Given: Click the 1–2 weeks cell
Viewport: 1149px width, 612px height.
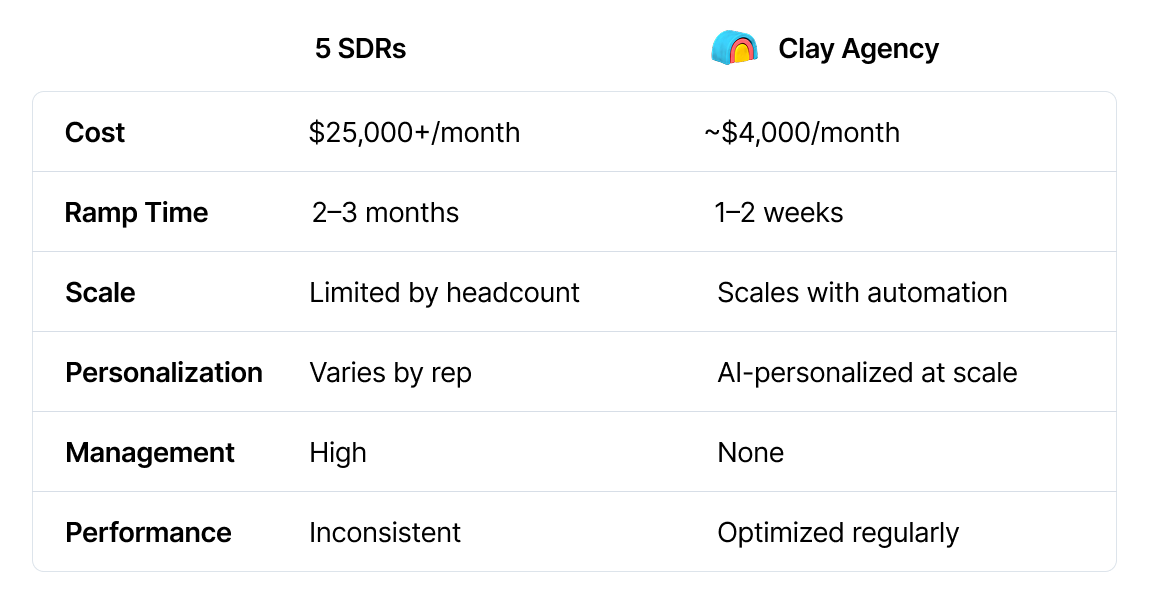Looking at the screenshot, I should tap(779, 213).
